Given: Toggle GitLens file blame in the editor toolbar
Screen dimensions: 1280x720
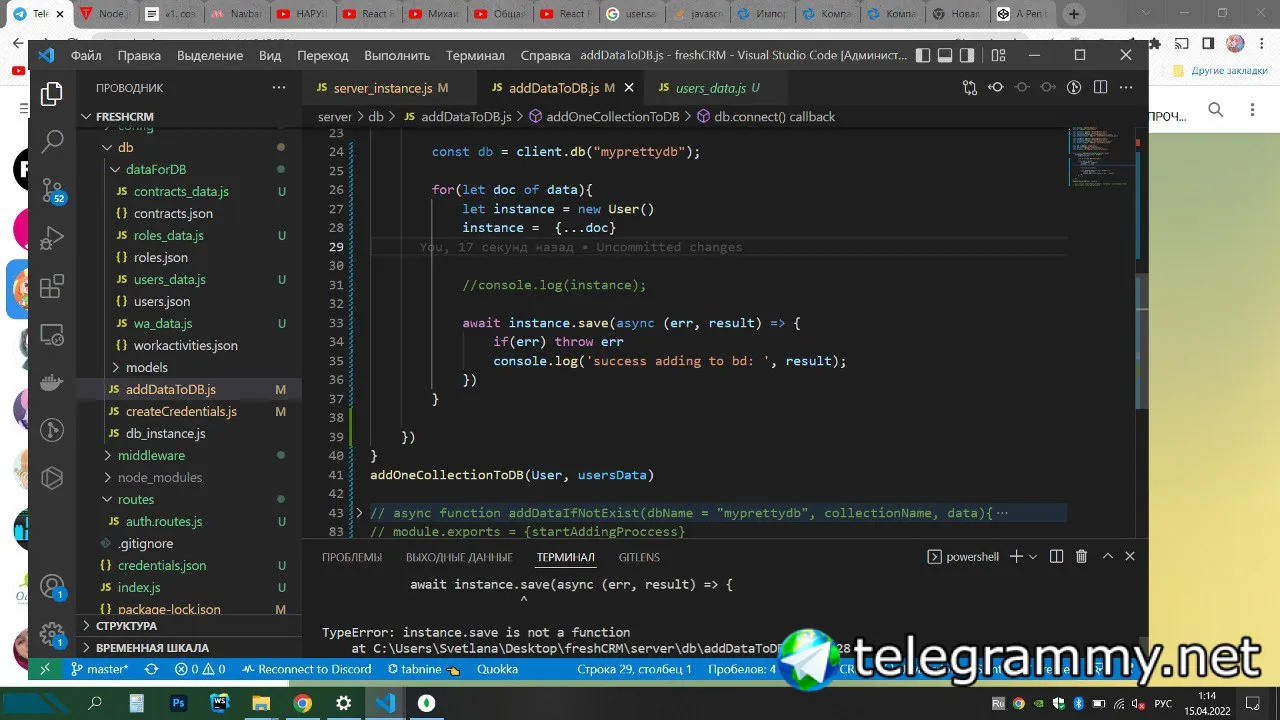Looking at the screenshot, I should [1074, 88].
